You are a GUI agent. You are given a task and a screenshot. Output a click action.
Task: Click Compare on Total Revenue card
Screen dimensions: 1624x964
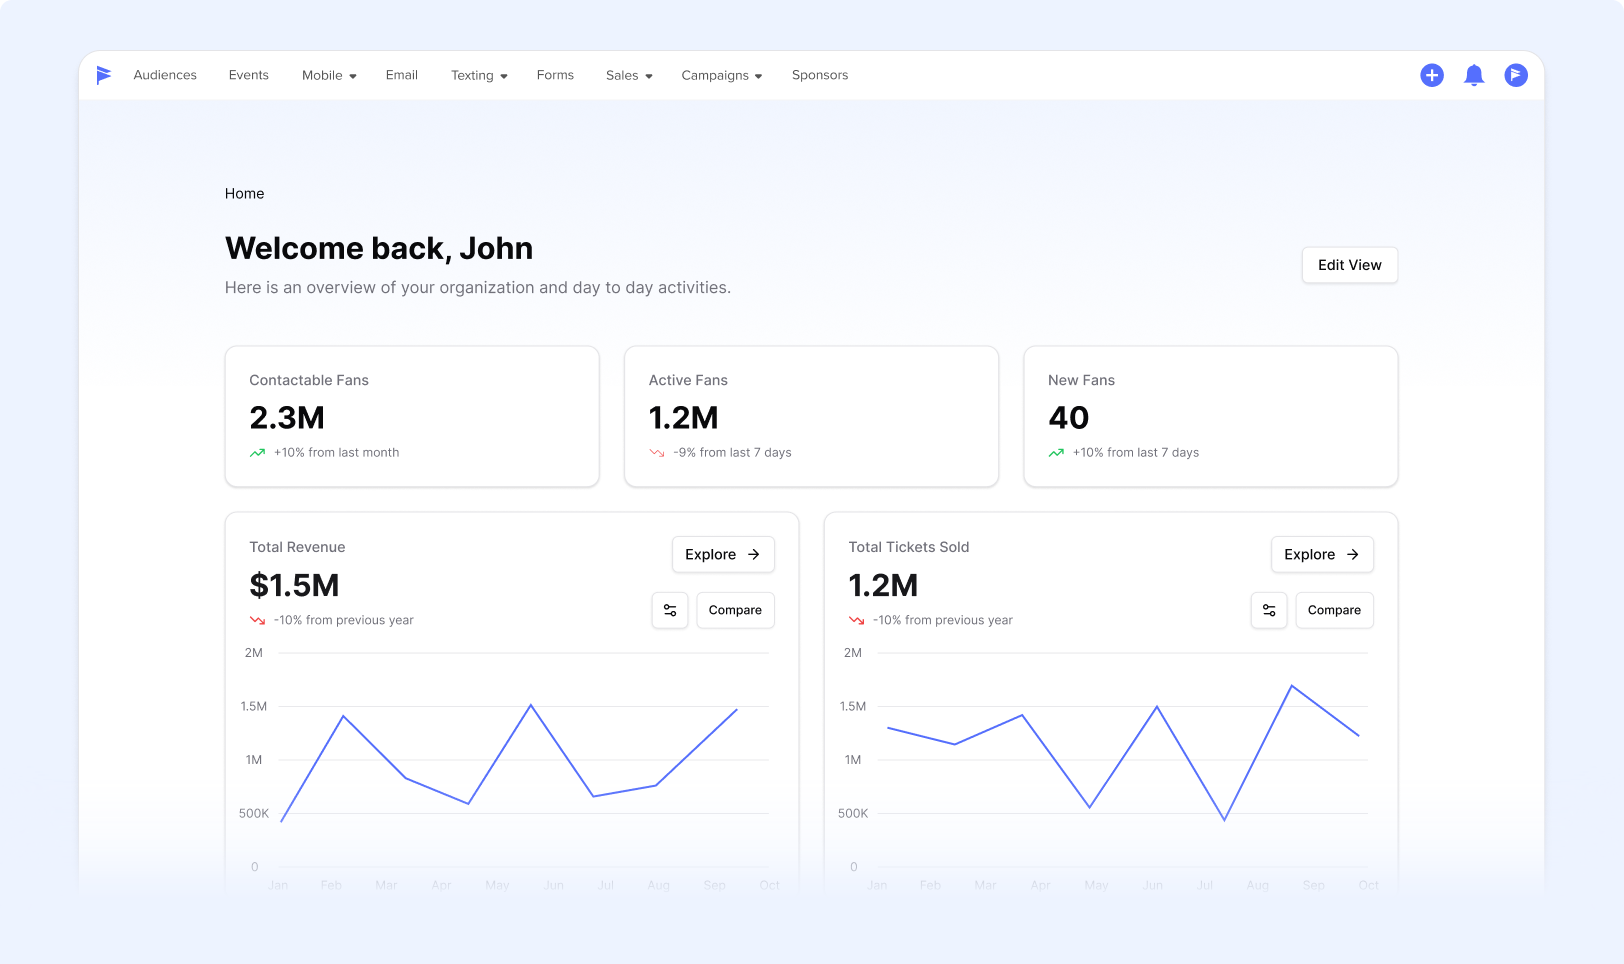(735, 610)
